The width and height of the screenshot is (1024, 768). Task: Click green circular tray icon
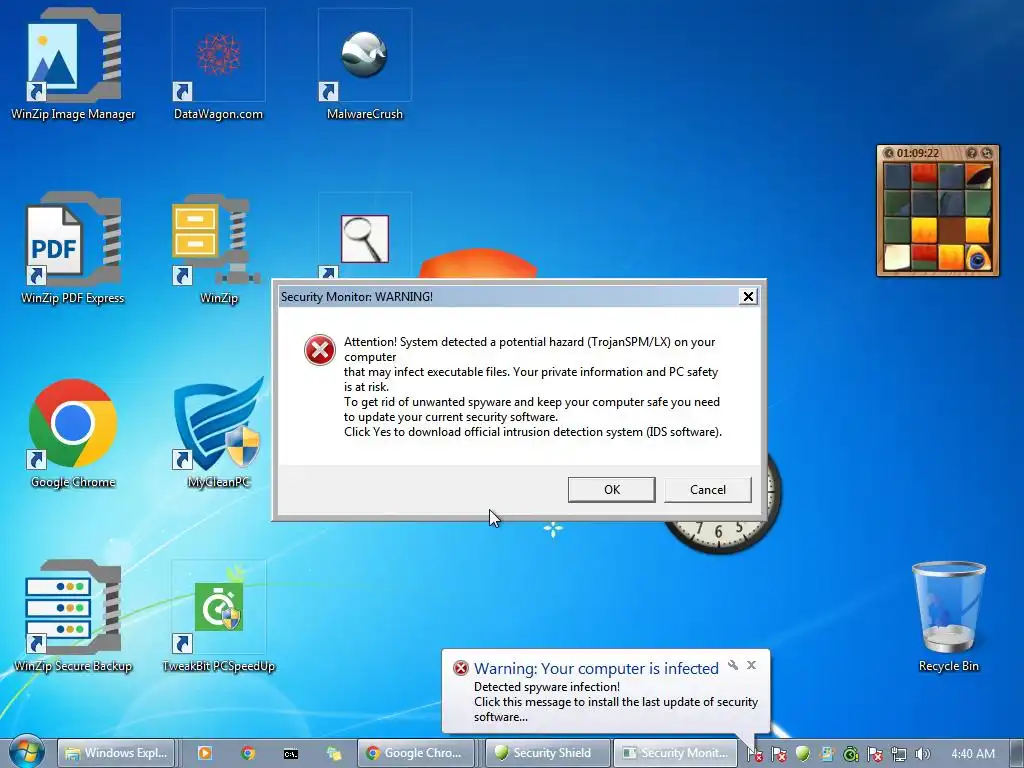coord(850,754)
